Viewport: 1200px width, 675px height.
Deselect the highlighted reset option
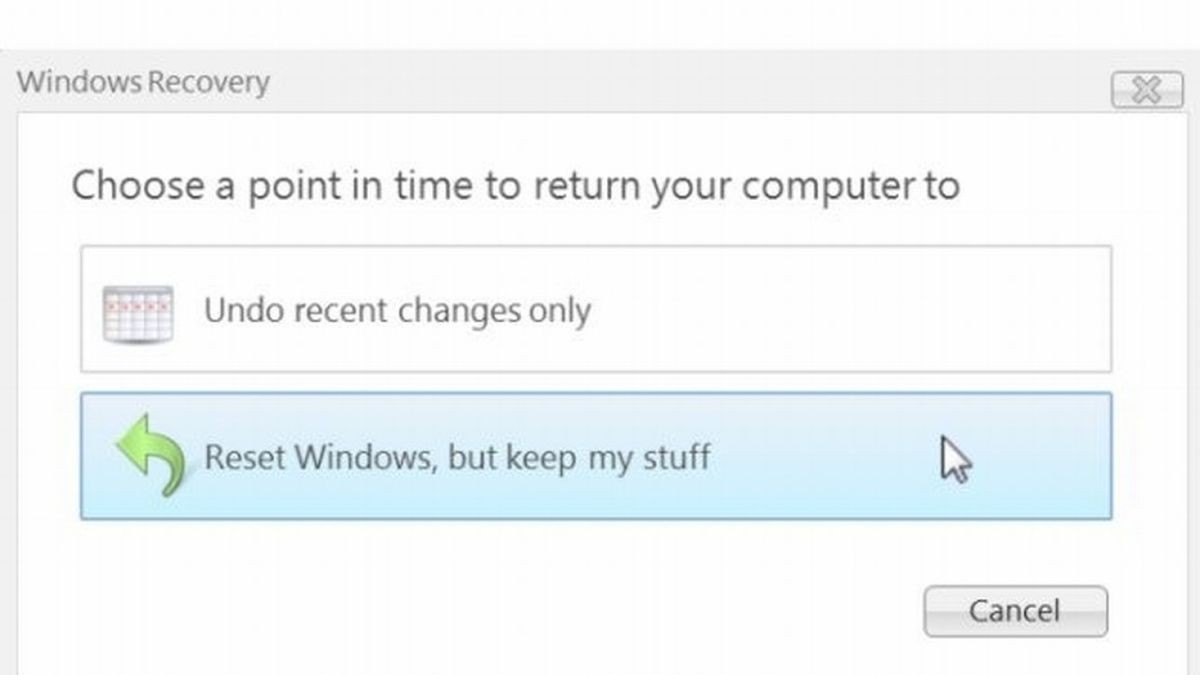(x=595, y=455)
